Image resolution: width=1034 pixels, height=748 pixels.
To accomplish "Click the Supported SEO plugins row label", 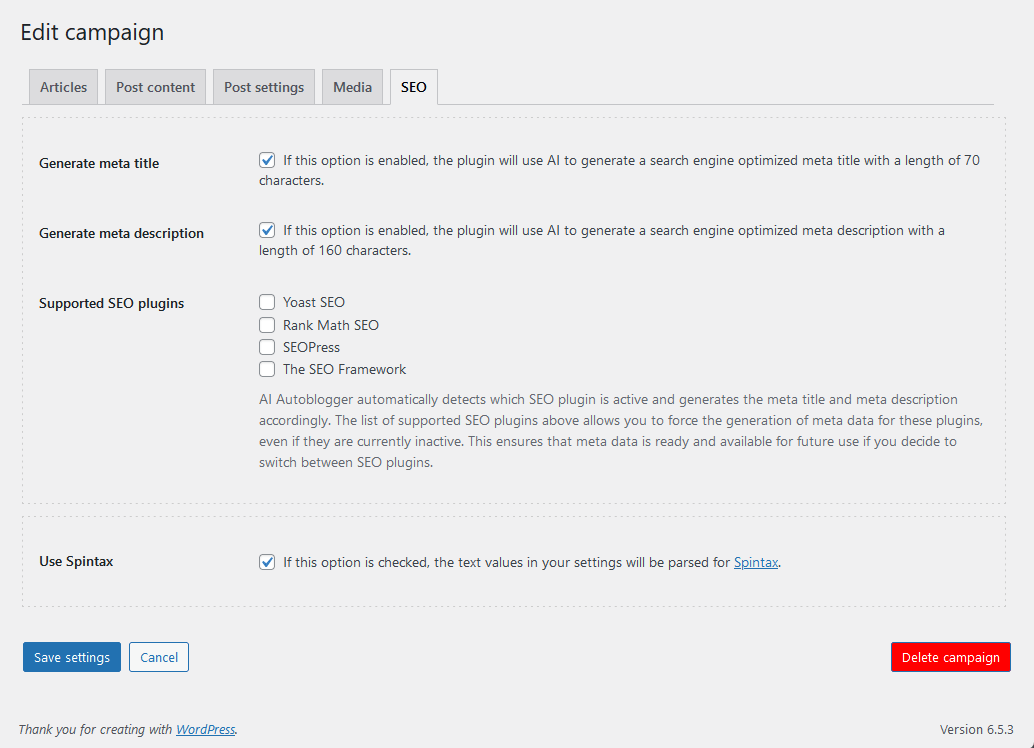I will coord(111,303).
